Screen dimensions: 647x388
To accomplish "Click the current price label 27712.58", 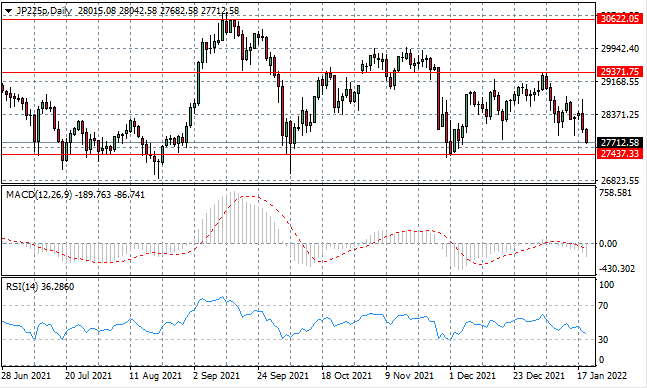I will pos(620,143).
